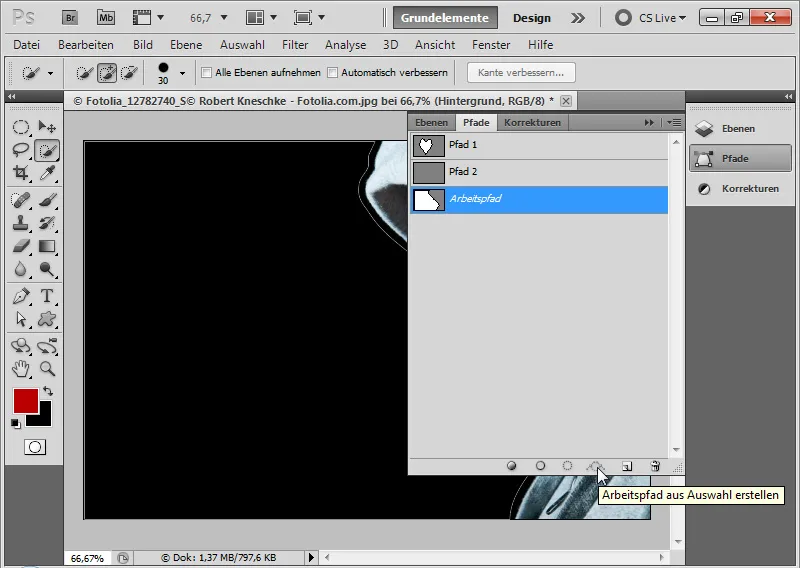Select the Path Selection tool
This screenshot has width=800, height=568.
pos(20,319)
